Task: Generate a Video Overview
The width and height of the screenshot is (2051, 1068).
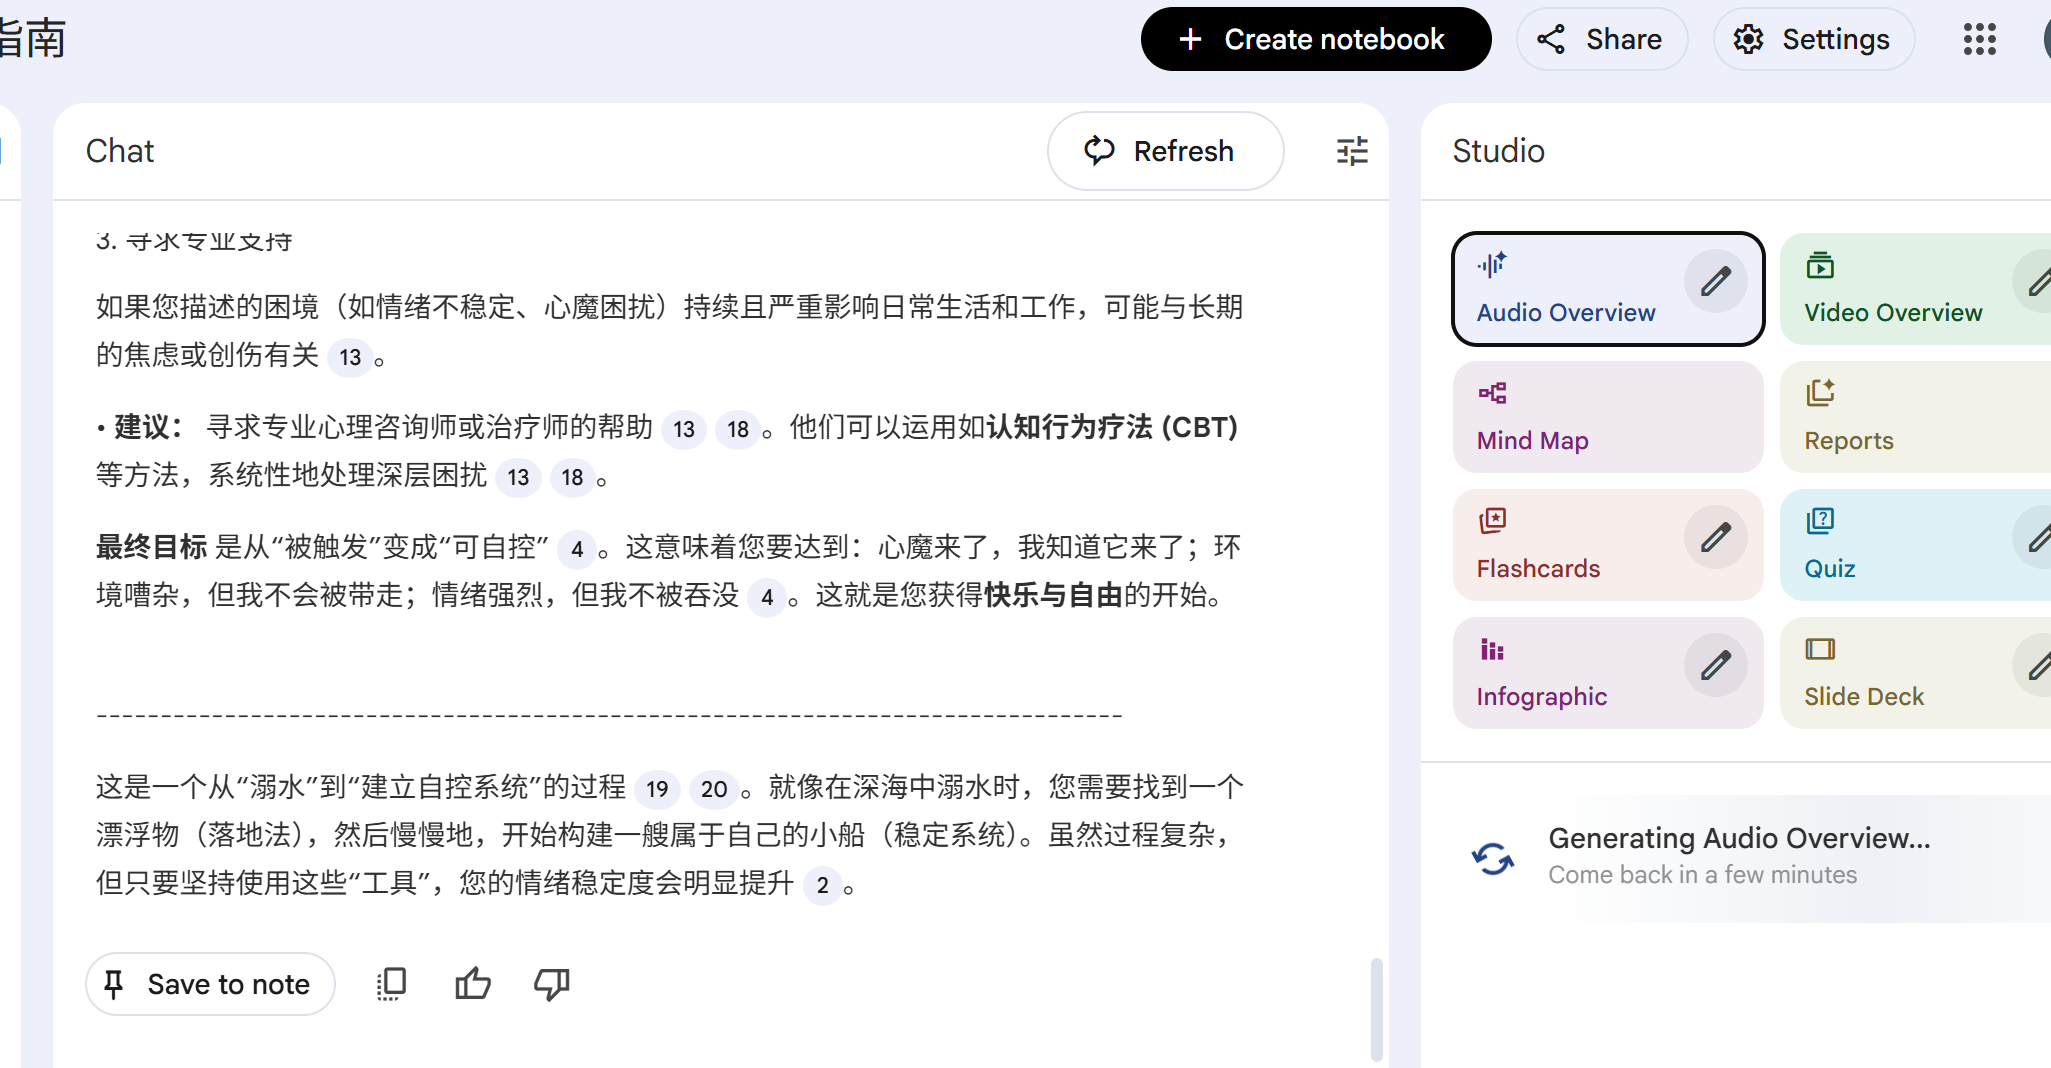Action: pos(1915,289)
